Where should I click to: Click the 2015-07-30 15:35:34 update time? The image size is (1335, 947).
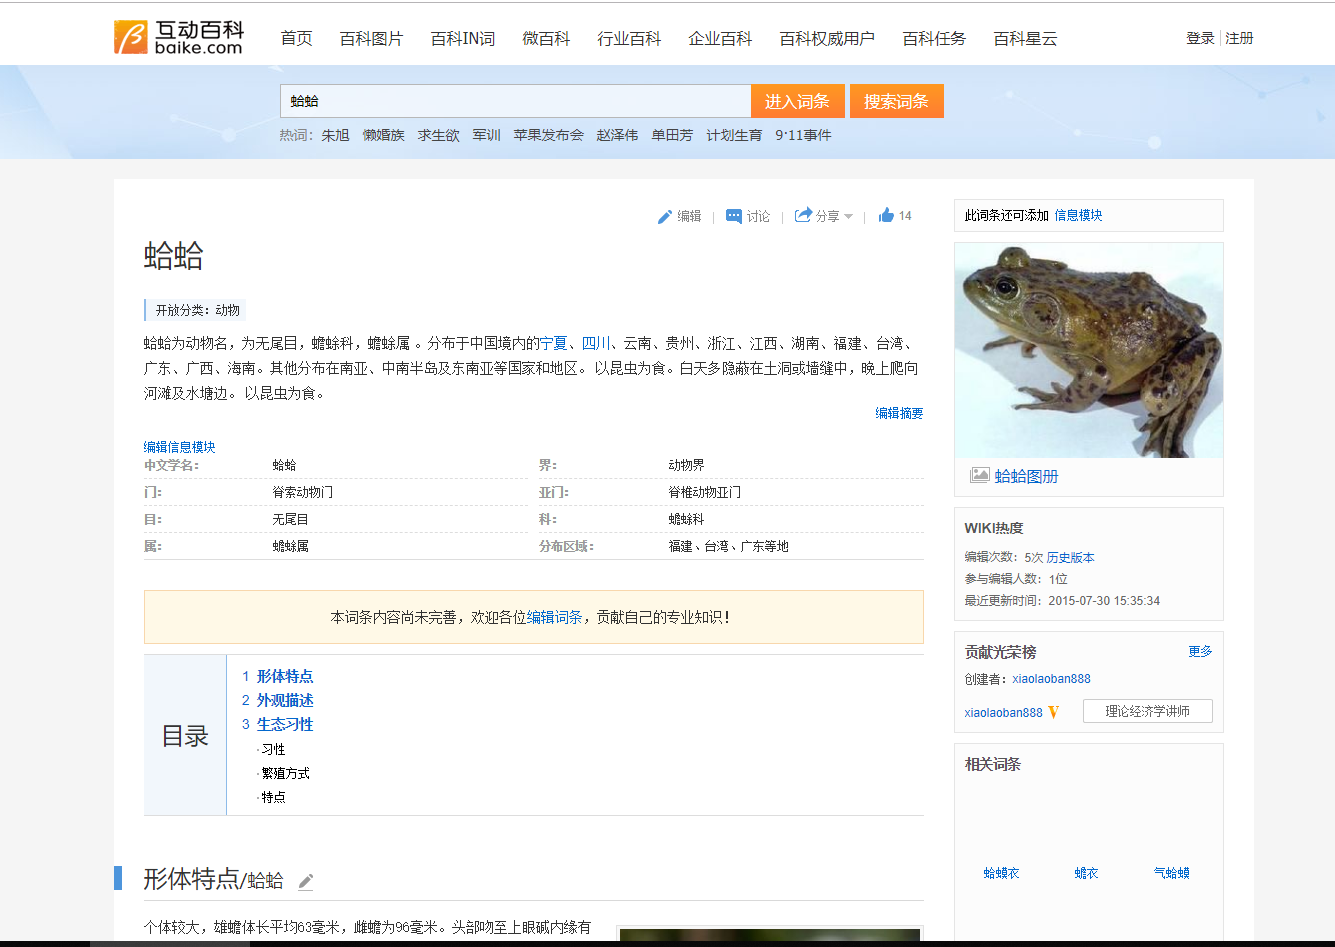(1104, 601)
